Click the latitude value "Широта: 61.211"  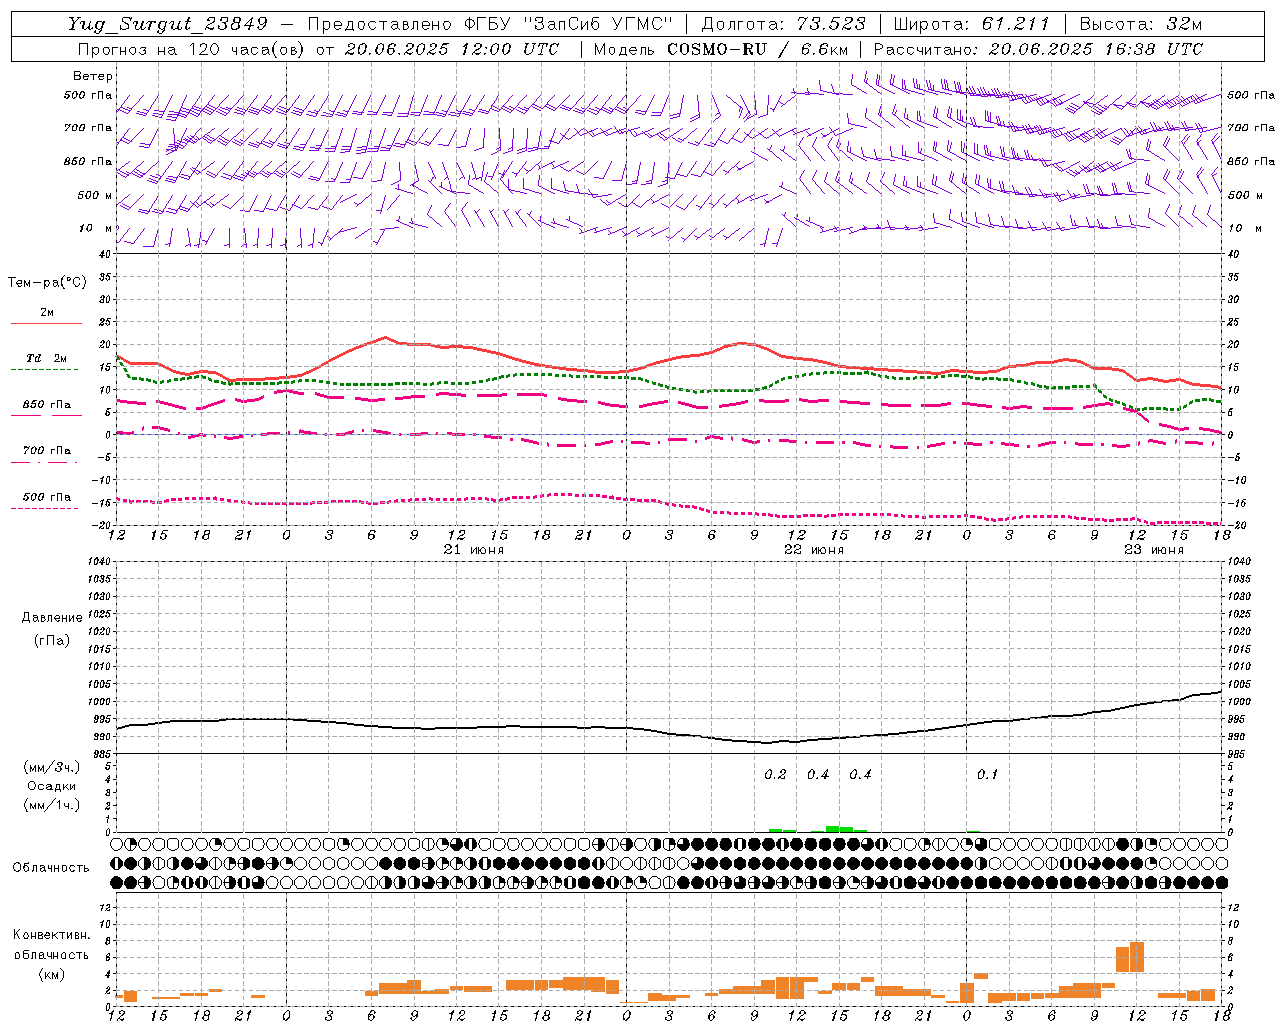point(971,24)
